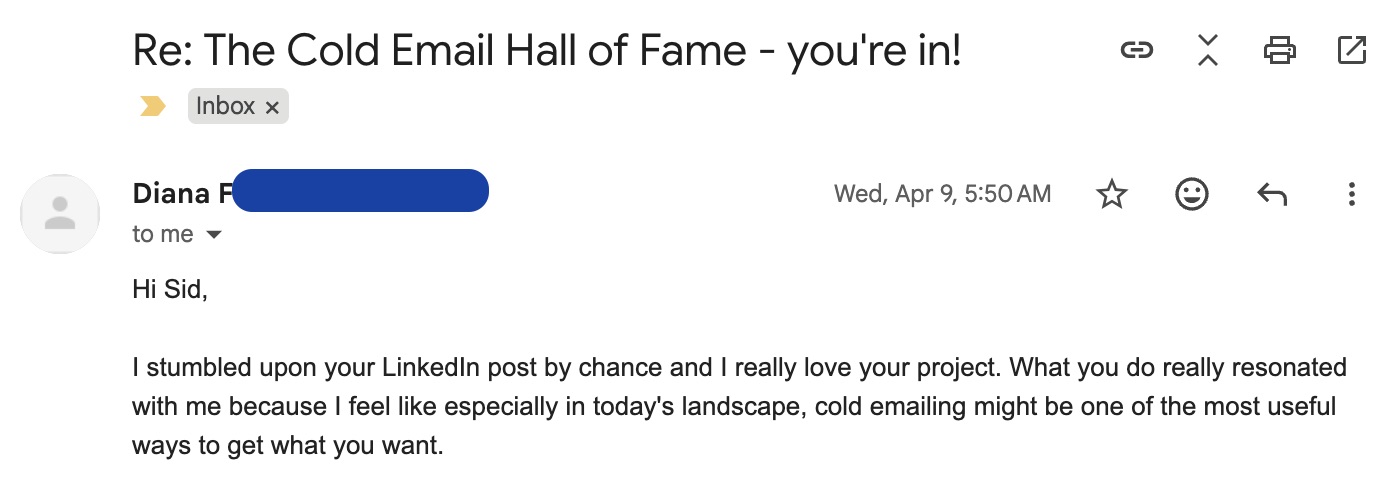
Task: Click the "Hi Sid," greeting line
Action: tap(169, 289)
